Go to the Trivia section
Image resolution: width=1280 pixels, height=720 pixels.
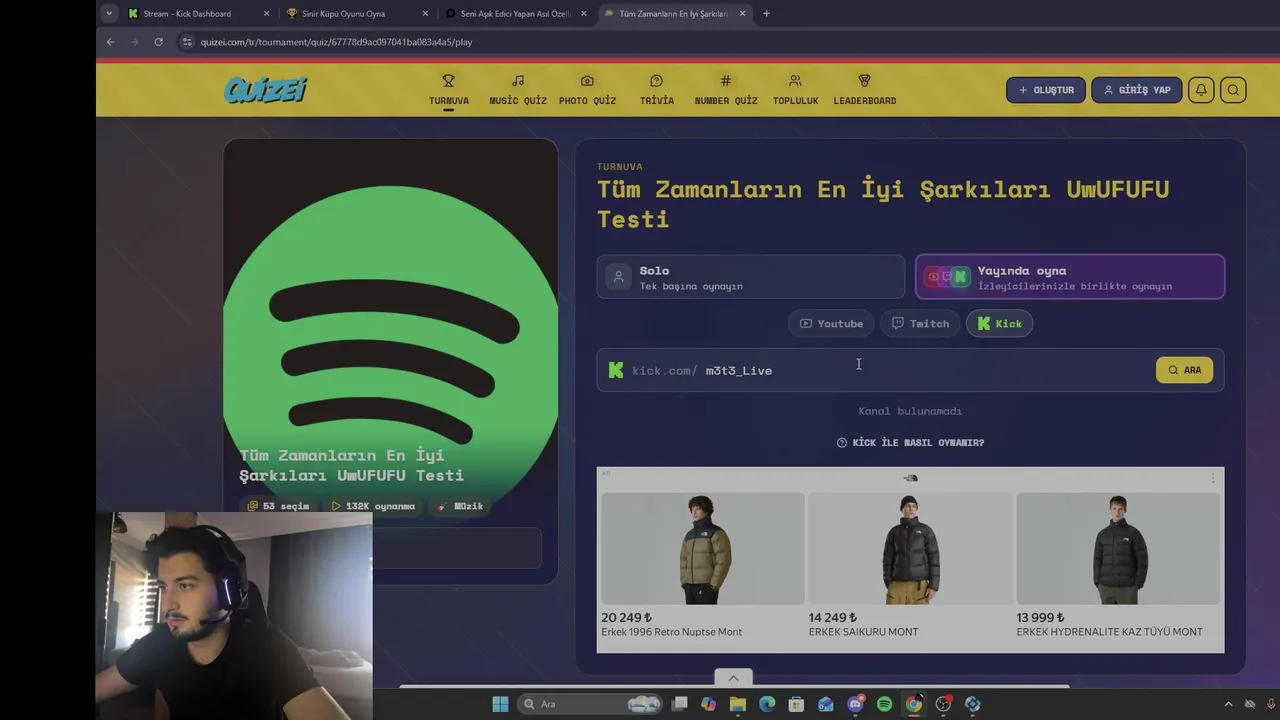[x=656, y=89]
